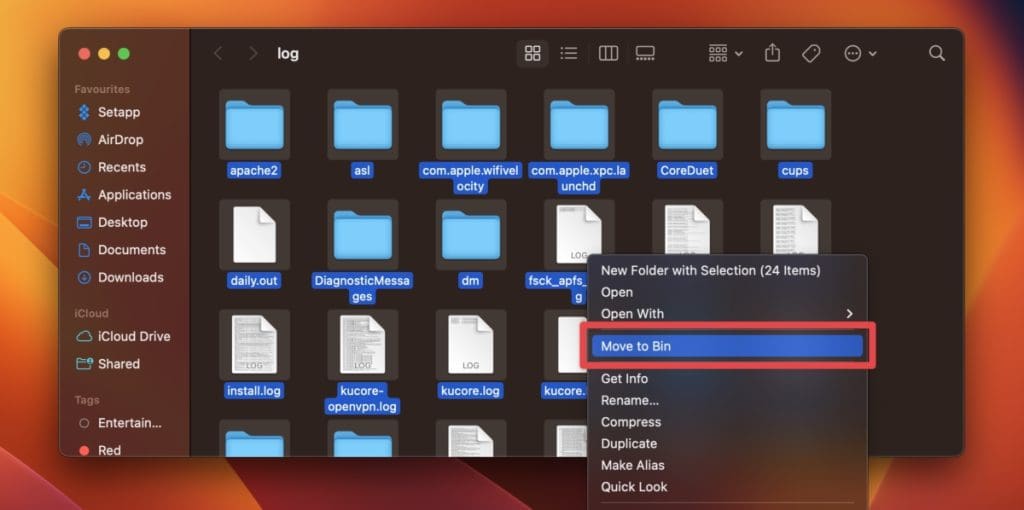Screen dimensions: 1024x510
Task: Go back with the left chevron
Action: pos(218,53)
